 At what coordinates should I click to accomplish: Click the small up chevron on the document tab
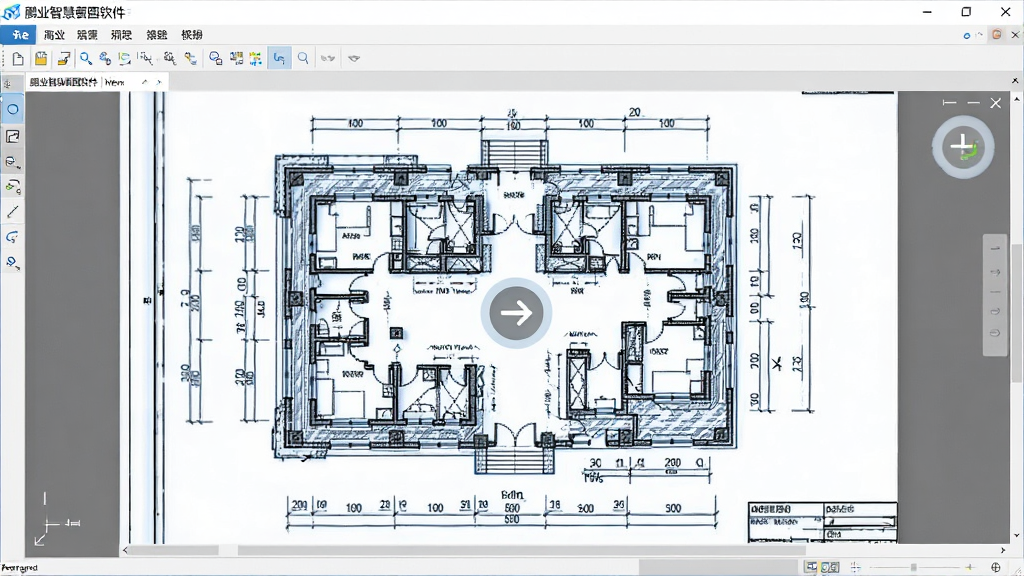144,82
